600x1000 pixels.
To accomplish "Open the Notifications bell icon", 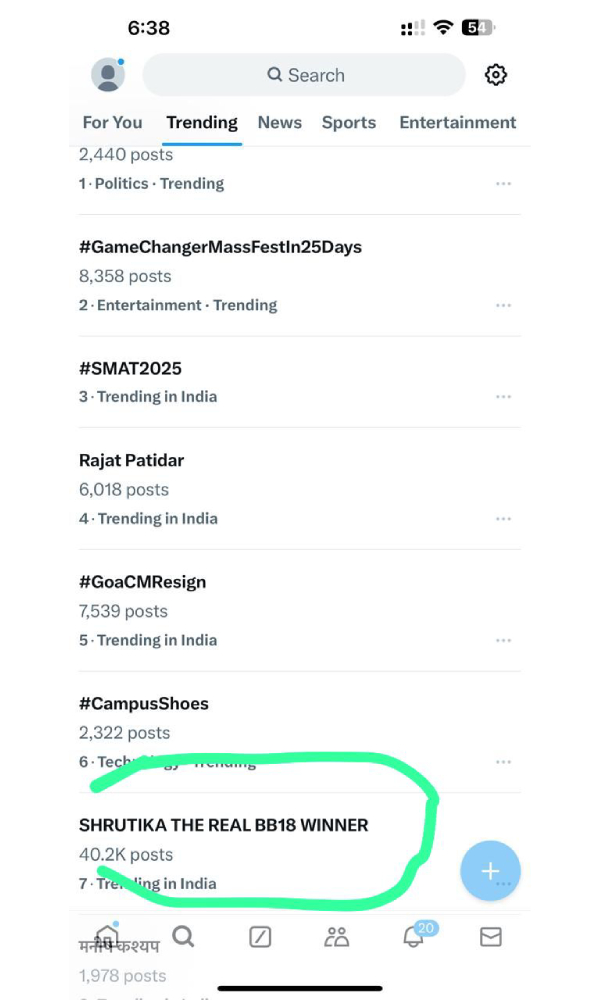I will coord(414,937).
